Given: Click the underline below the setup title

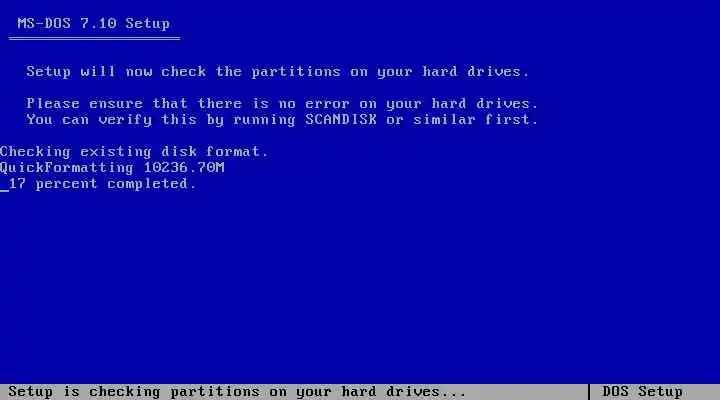Looking at the screenshot, I should (x=94, y=39).
